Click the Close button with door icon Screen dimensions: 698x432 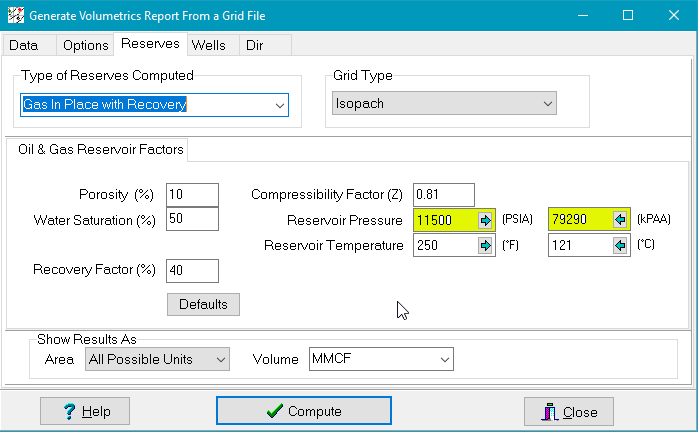tap(569, 411)
